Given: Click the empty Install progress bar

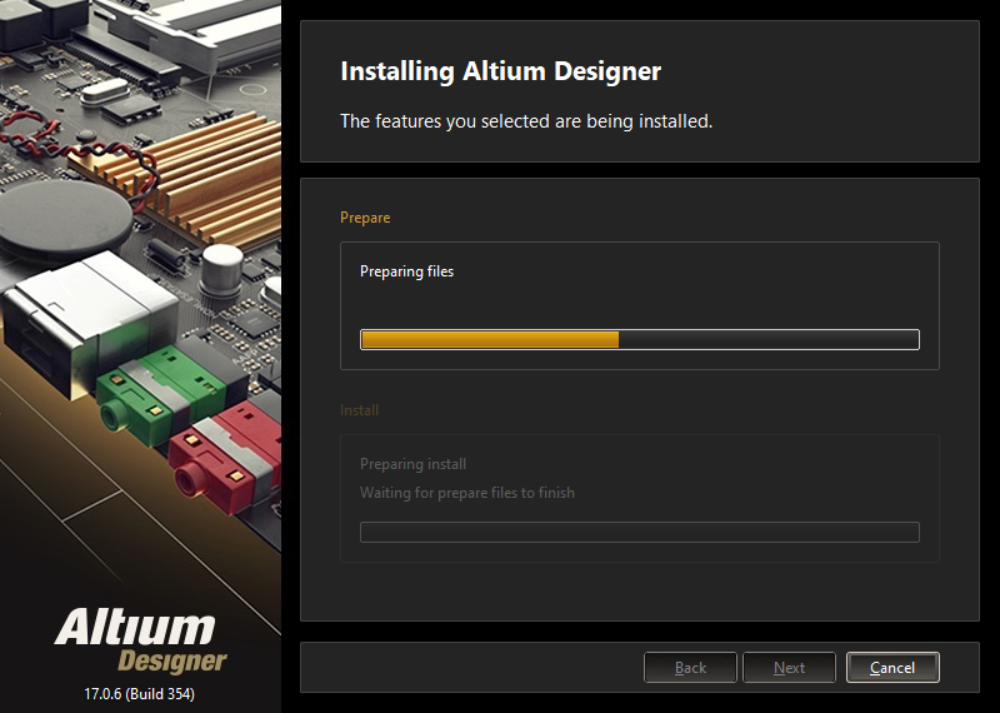Looking at the screenshot, I should click(x=640, y=532).
